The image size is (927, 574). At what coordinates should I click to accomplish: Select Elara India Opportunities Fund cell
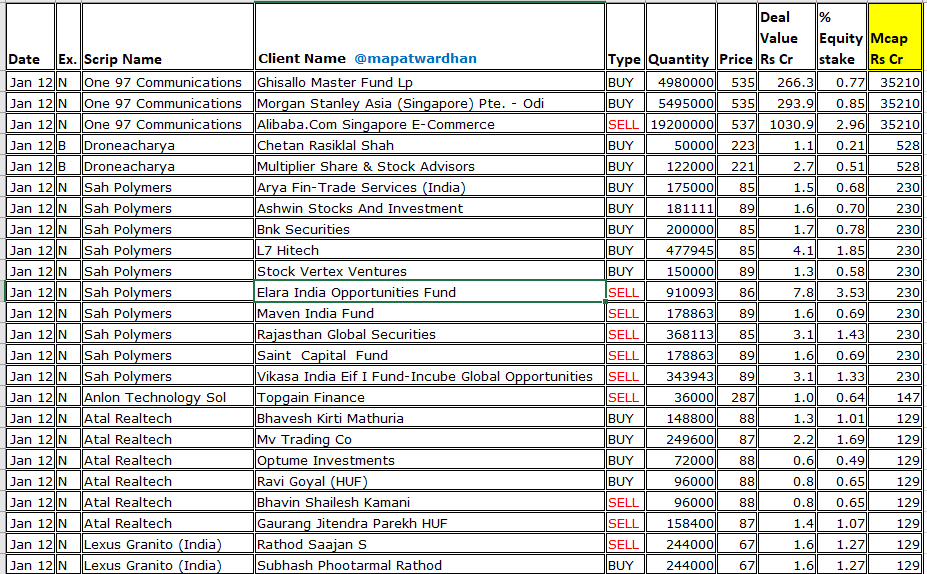tap(430, 292)
